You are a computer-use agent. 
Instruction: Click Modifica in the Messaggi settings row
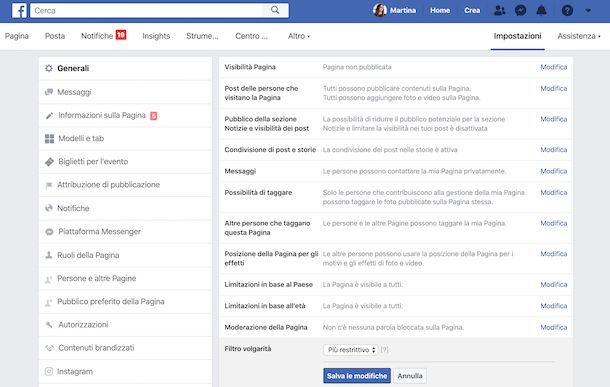pyautogui.click(x=554, y=171)
